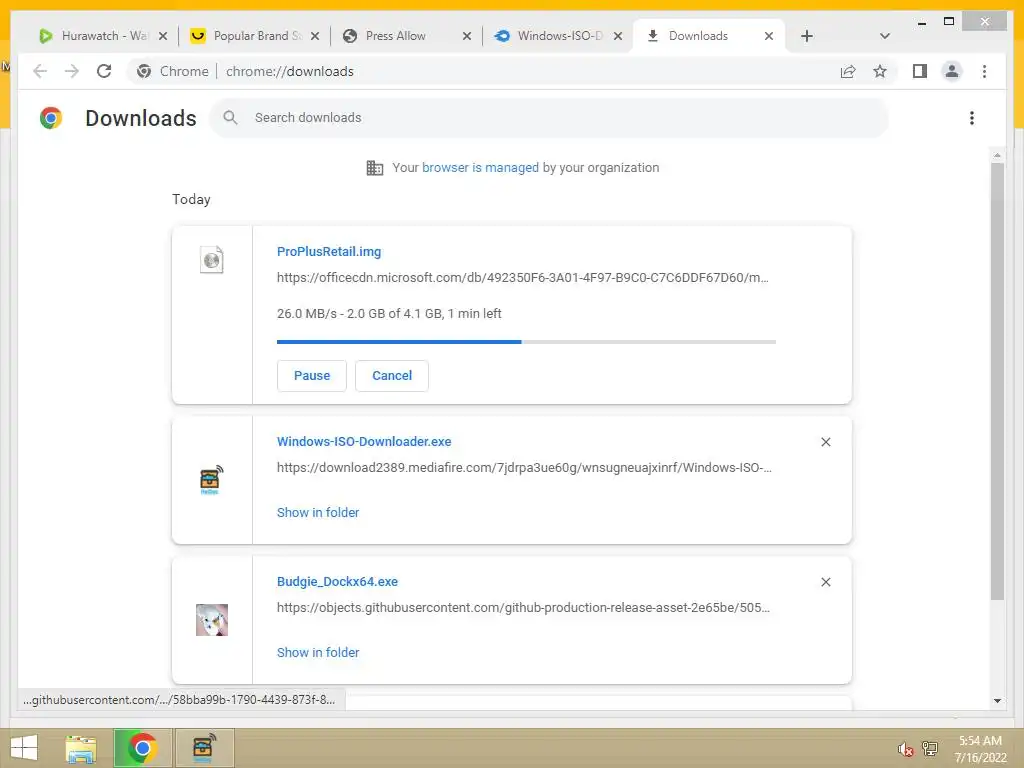This screenshot has height=768, width=1024.
Task: Cancel the ProPlusRetail.img download
Action: pyautogui.click(x=392, y=376)
